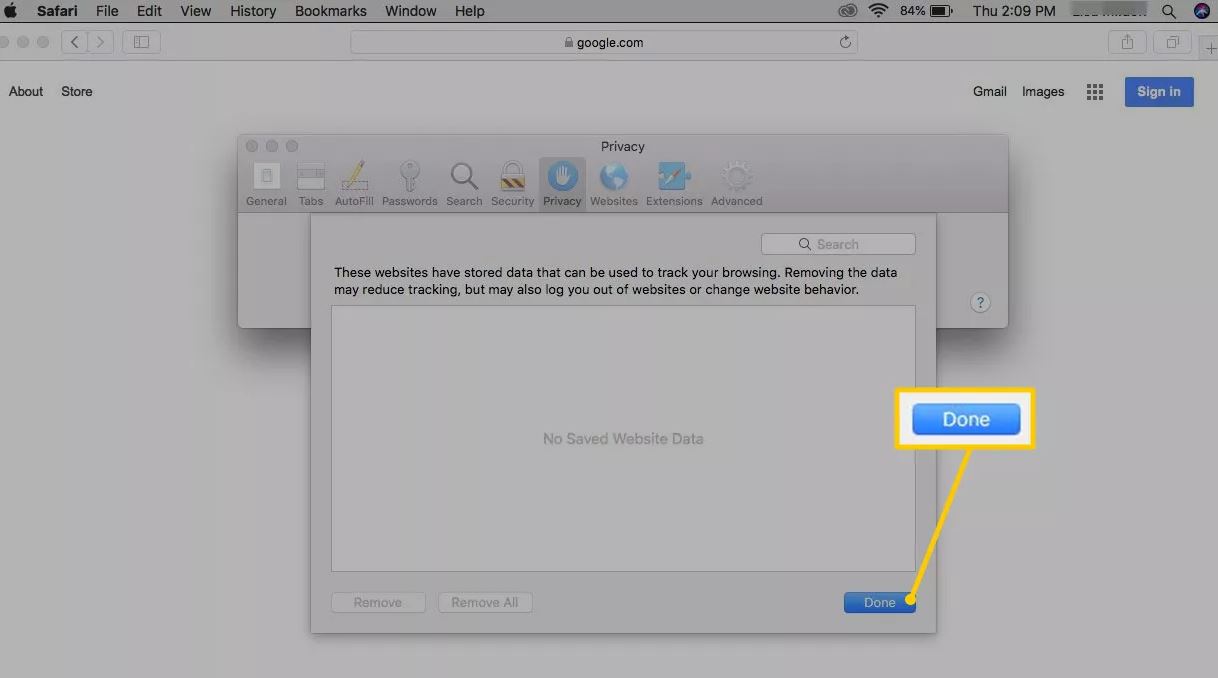1218x678 pixels.
Task: Open the Passwords preferences pane
Action: click(x=409, y=183)
